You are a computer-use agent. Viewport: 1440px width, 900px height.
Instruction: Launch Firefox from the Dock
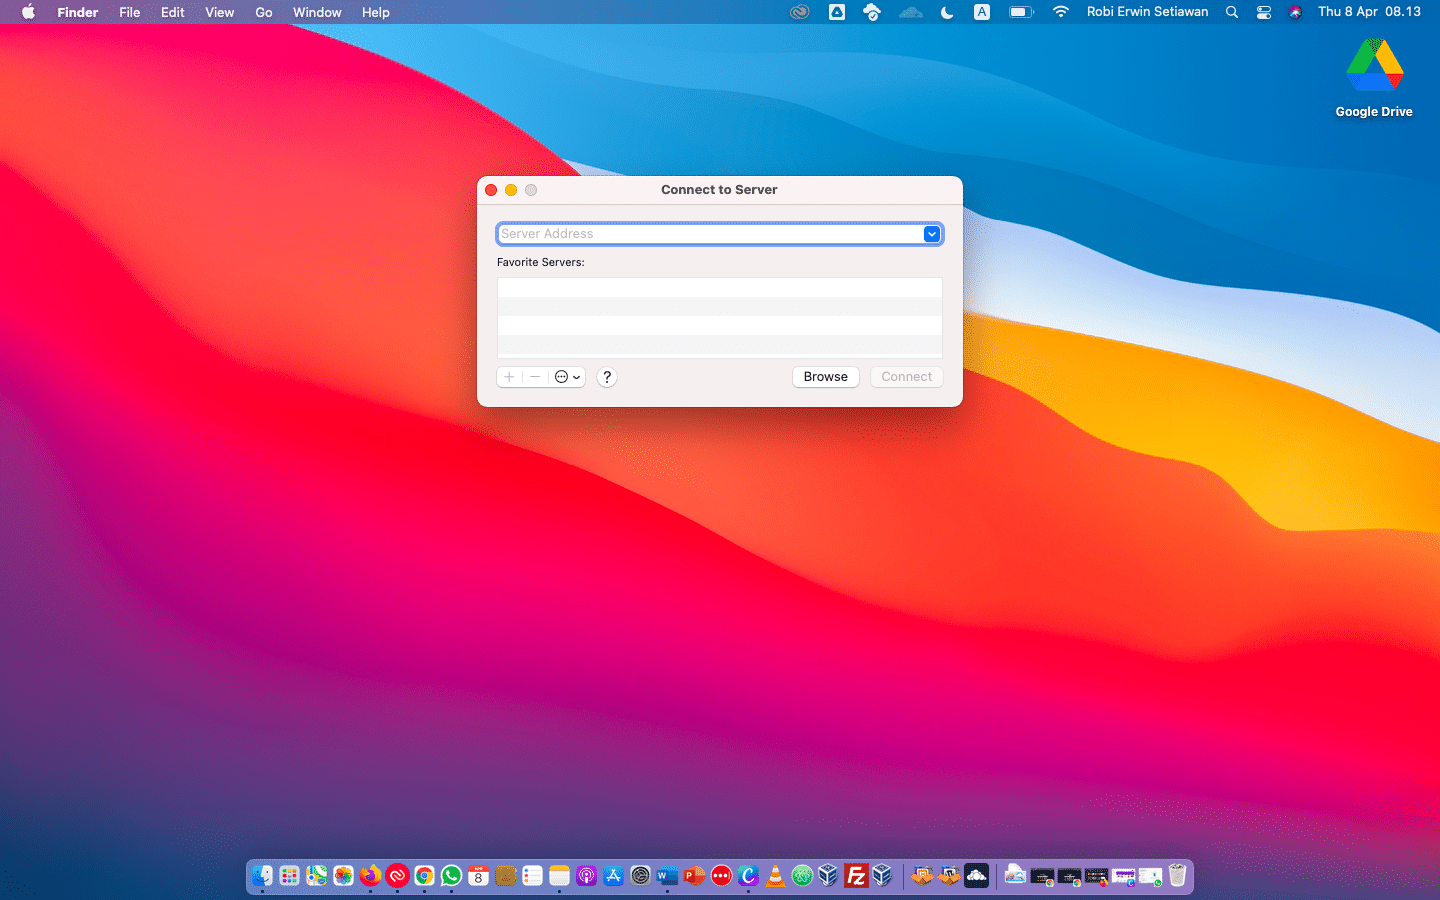[370, 876]
